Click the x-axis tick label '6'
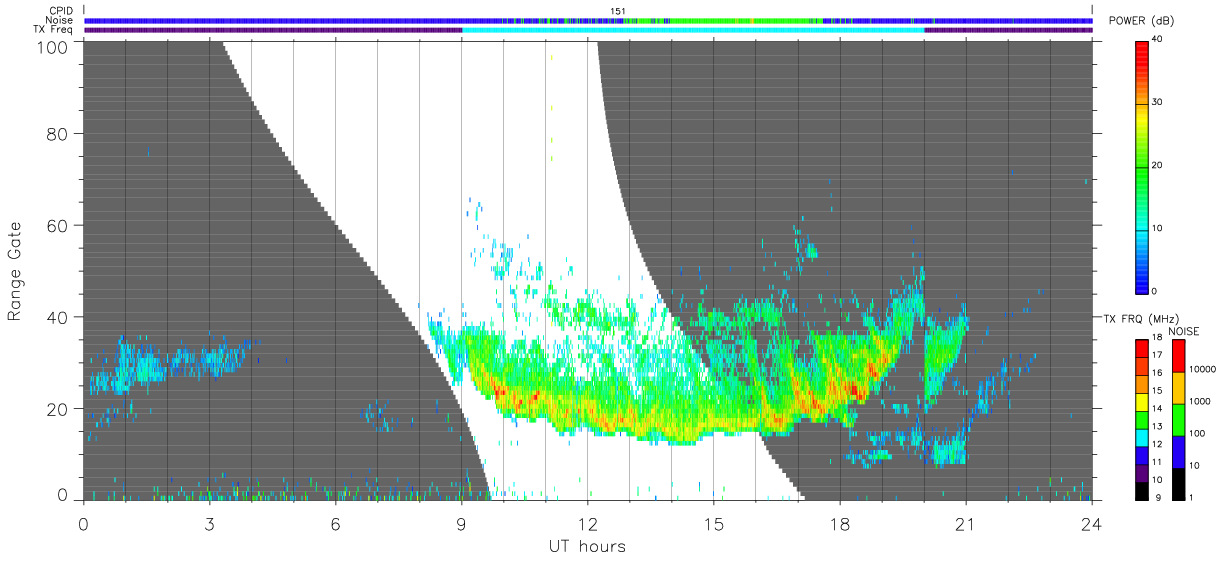Viewport: 1228px width, 567px height. [335, 522]
